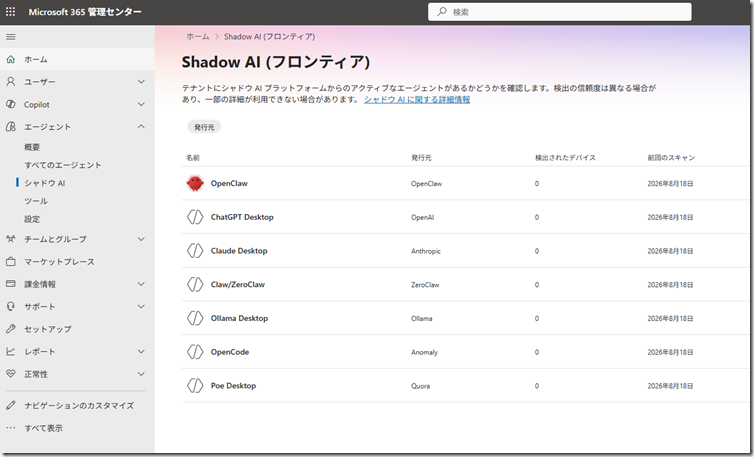Click the ellipsis icon beside すべて表示
Image resolution: width=754 pixels, height=457 pixels.
pos(11,428)
